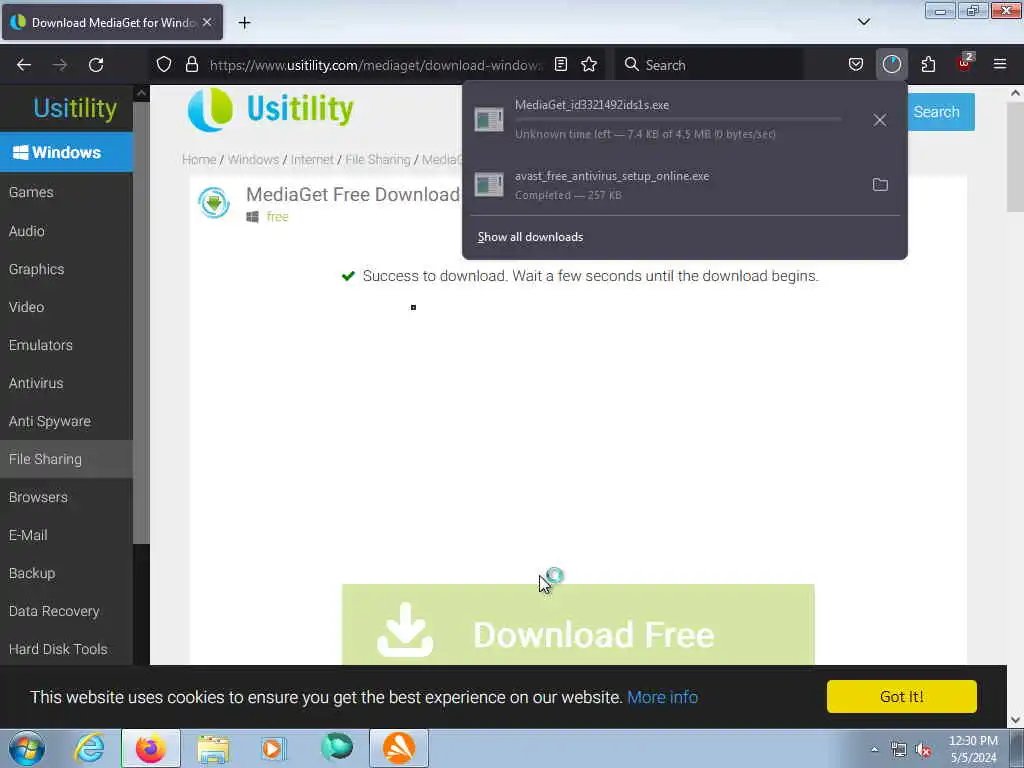Image resolution: width=1024 pixels, height=768 pixels.
Task: Open the Games category
Action: click(x=66, y=192)
